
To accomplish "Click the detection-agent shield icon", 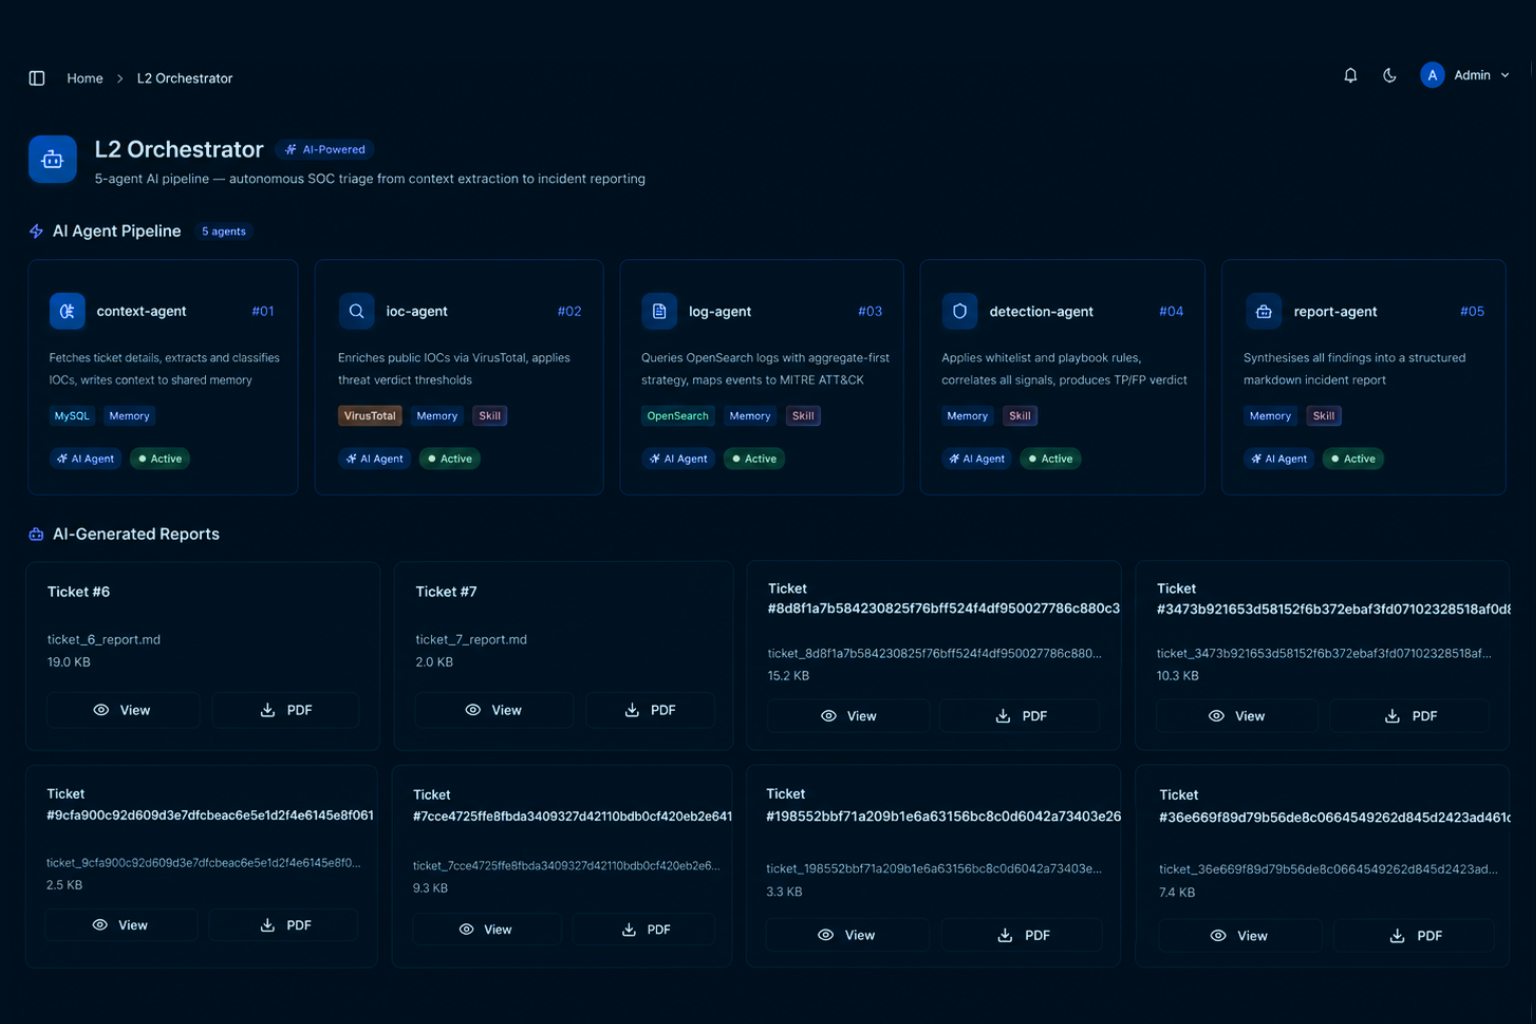I will (x=959, y=311).
